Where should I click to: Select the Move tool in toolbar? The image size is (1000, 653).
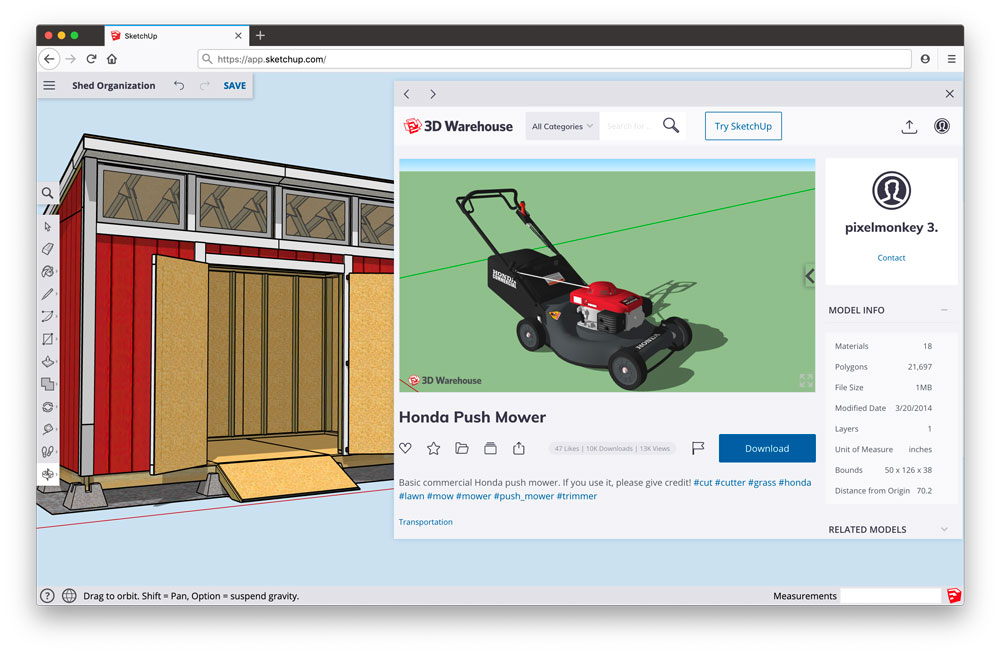(x=48, y=384)
